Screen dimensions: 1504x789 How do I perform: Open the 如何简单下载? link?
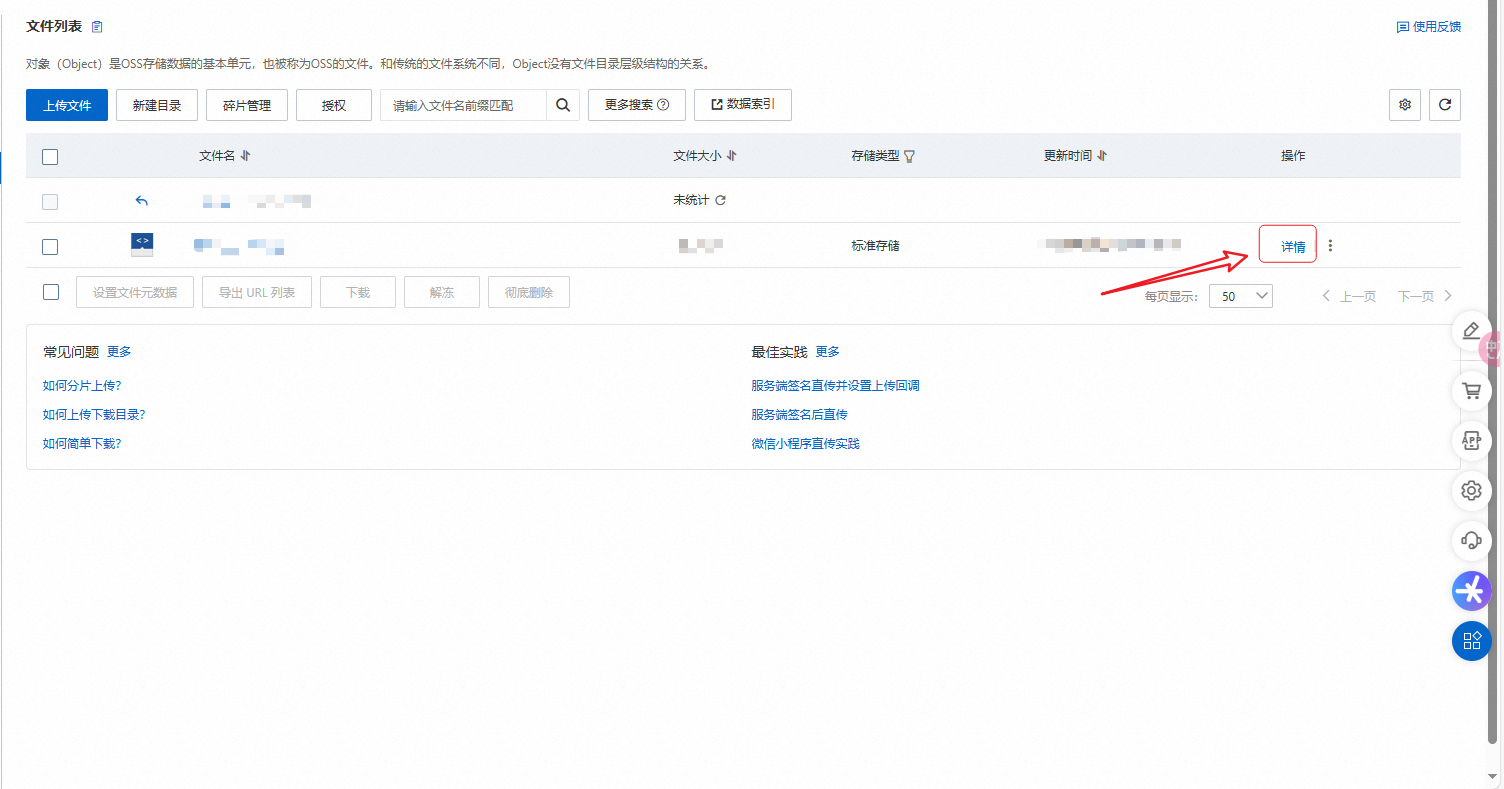click(x=82, y=444)
